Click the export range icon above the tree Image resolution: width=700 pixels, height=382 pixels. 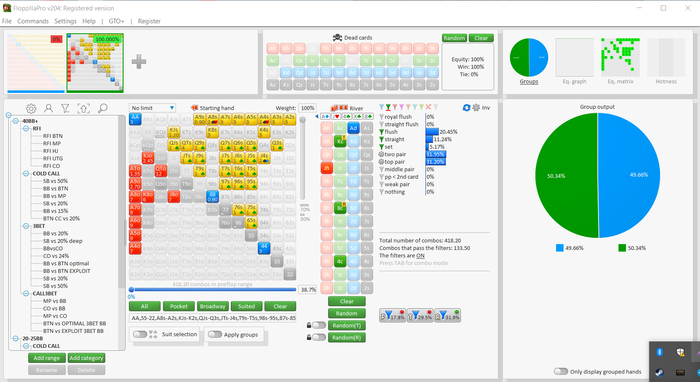(83, 108)
